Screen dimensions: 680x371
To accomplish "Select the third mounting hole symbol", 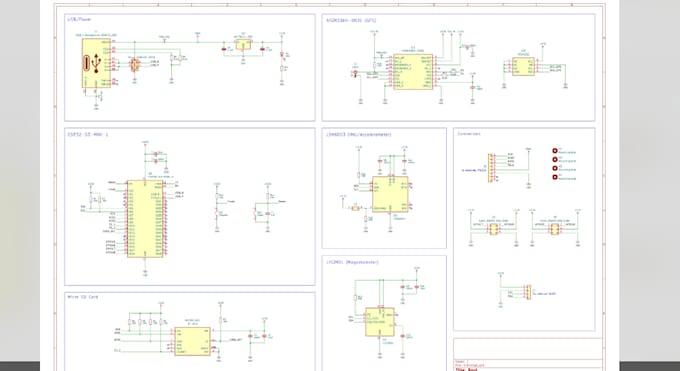I will click(555, 168).
